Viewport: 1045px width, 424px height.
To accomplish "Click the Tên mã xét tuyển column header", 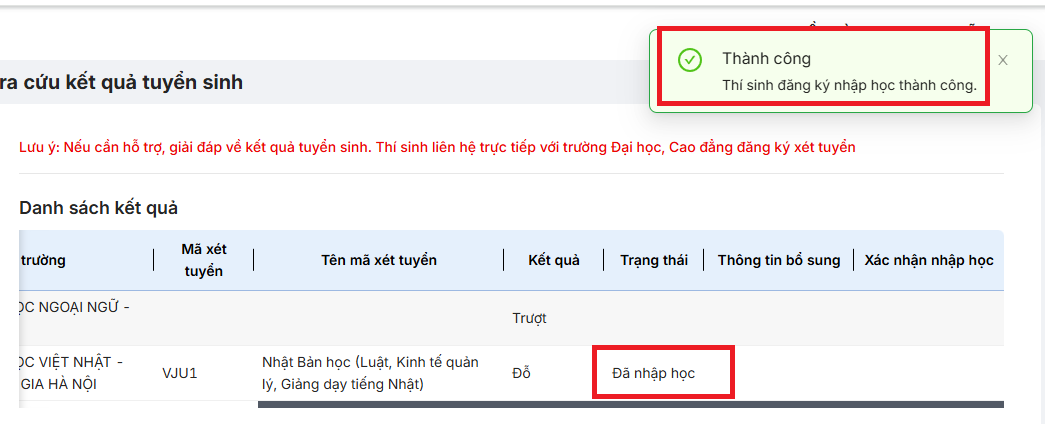I will pyautogui.click(x=379, y=260).
